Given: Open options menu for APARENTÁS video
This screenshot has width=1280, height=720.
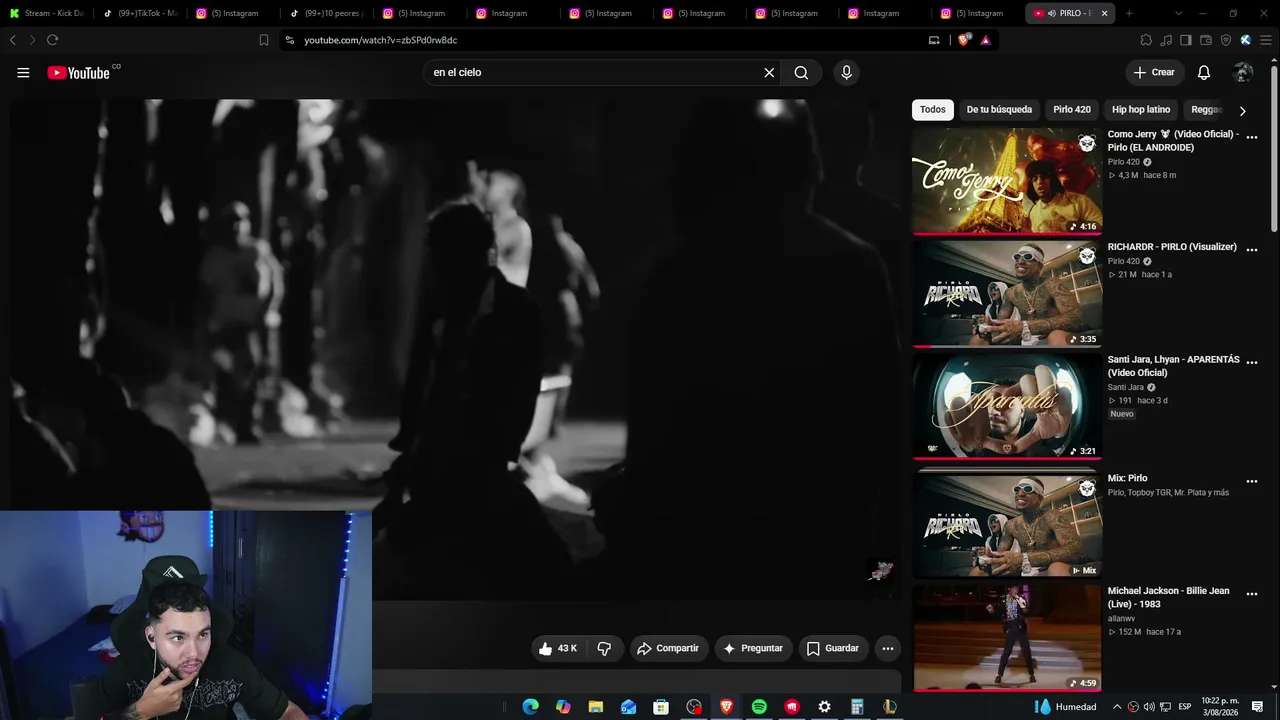Looking at the screenshot, I should point(1251,362).
